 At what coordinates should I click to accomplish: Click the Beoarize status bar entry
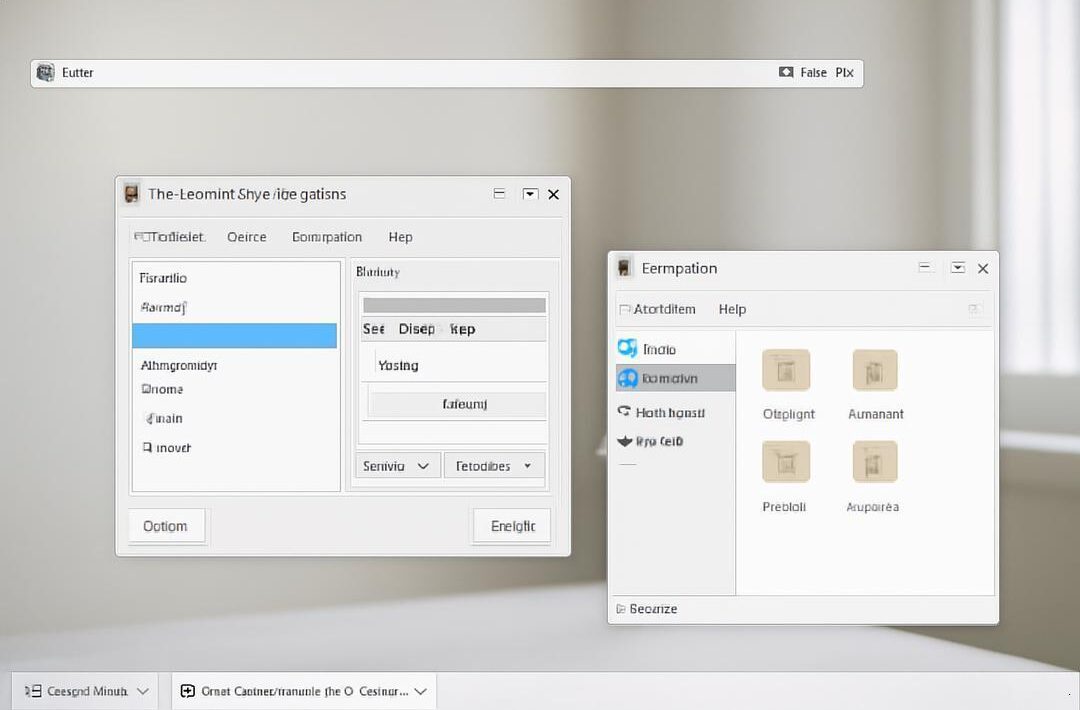coord(647,609)
